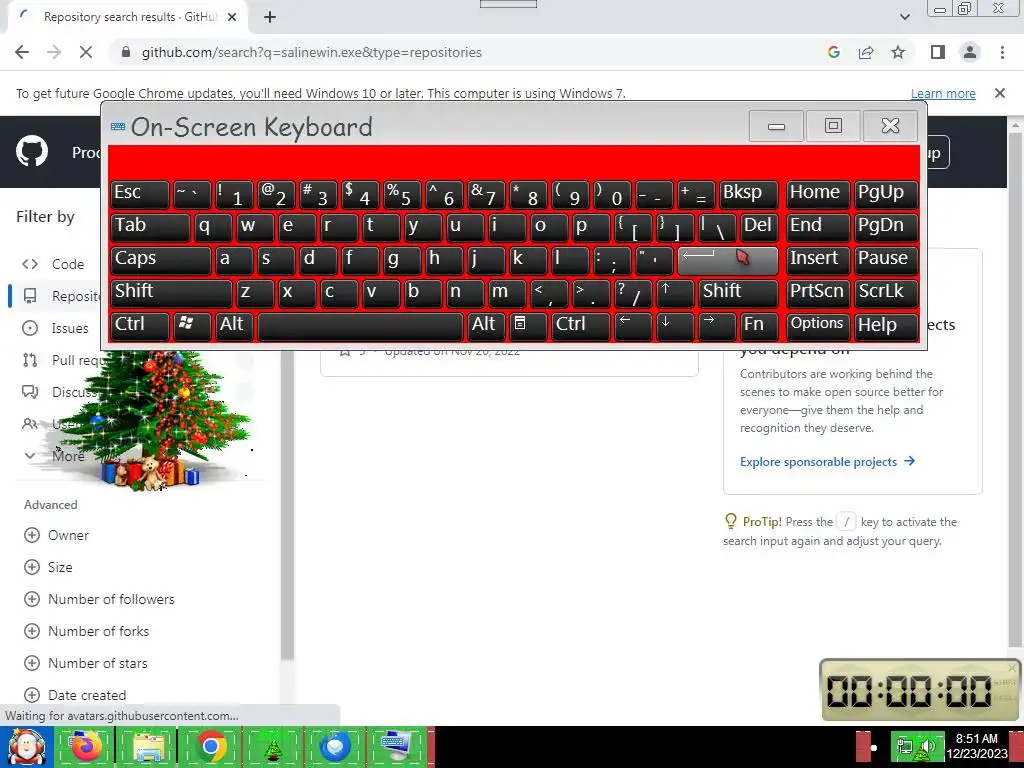Toggle the right Alt key
This screenshot has width=1024, height=768.
[x=486, y=325]
